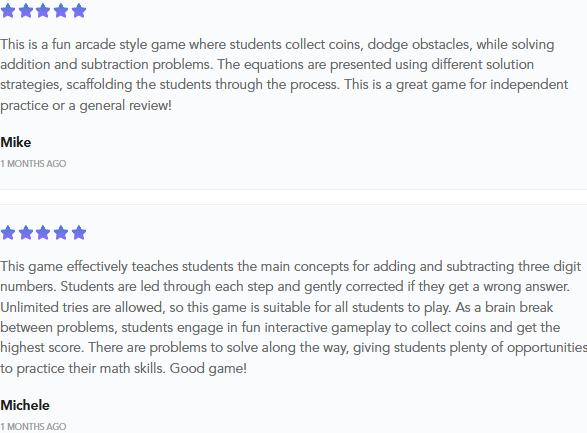587x433 pixels.
Task: Click fourth star in Michele's review rating
Action: [61, 232]
